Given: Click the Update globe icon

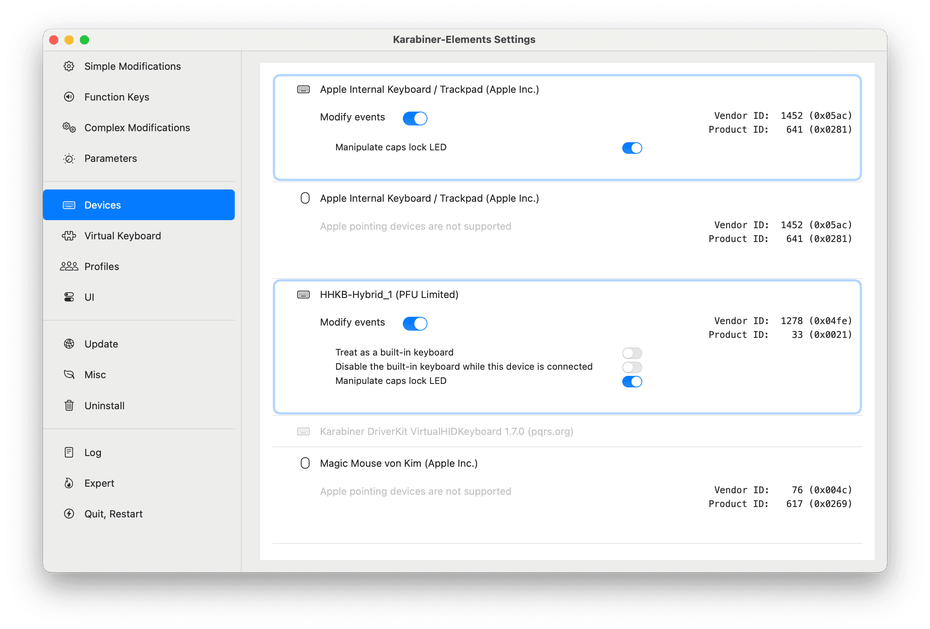Looking at the screenshot, I should 69,344.
